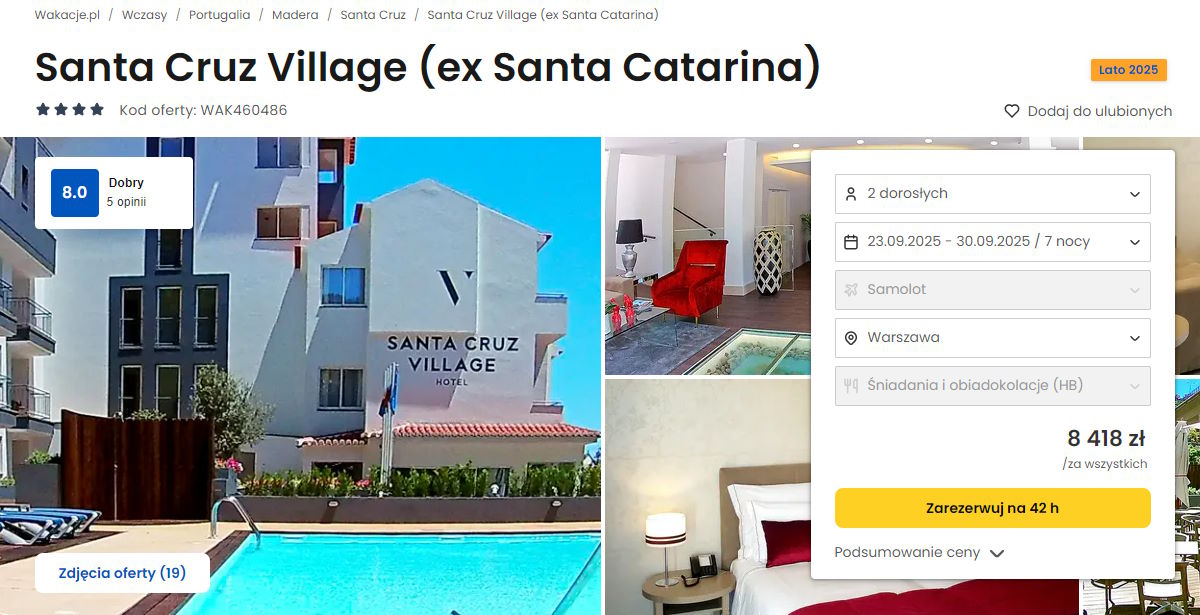Go to Portugalia in breadcrumb
The image size is (1200, 615).
point(220,15)
